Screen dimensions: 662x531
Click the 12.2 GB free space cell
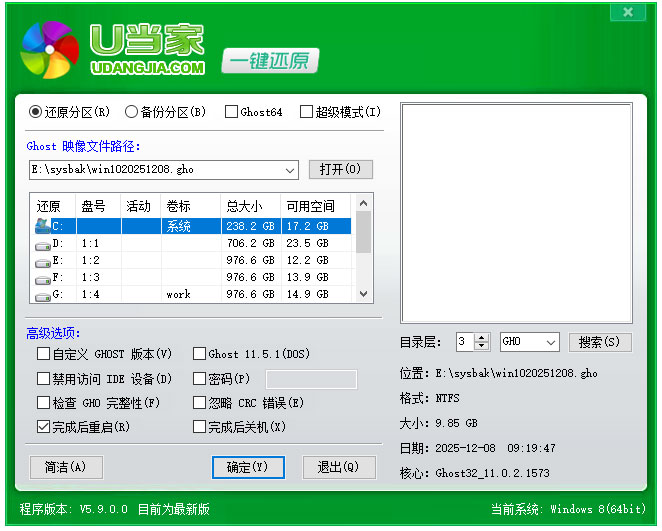coord(316,260)
